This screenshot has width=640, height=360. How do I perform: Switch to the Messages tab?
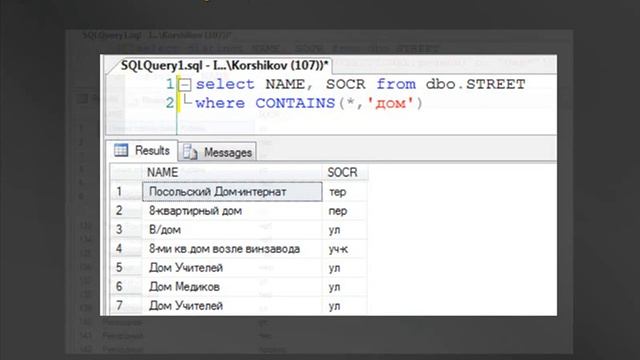pyautogui.click(x=218, y=152)
